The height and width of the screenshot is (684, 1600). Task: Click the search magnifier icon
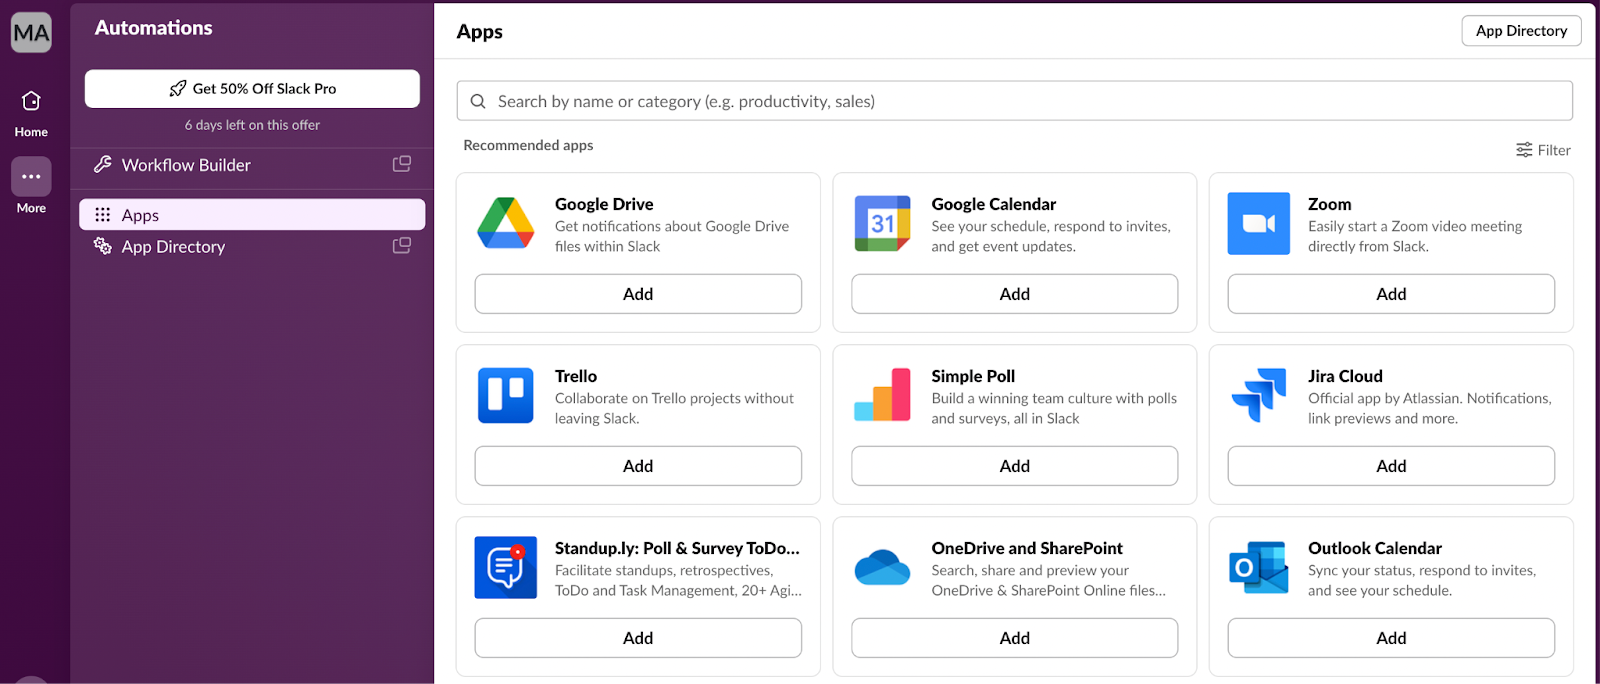tap(478, 101)
